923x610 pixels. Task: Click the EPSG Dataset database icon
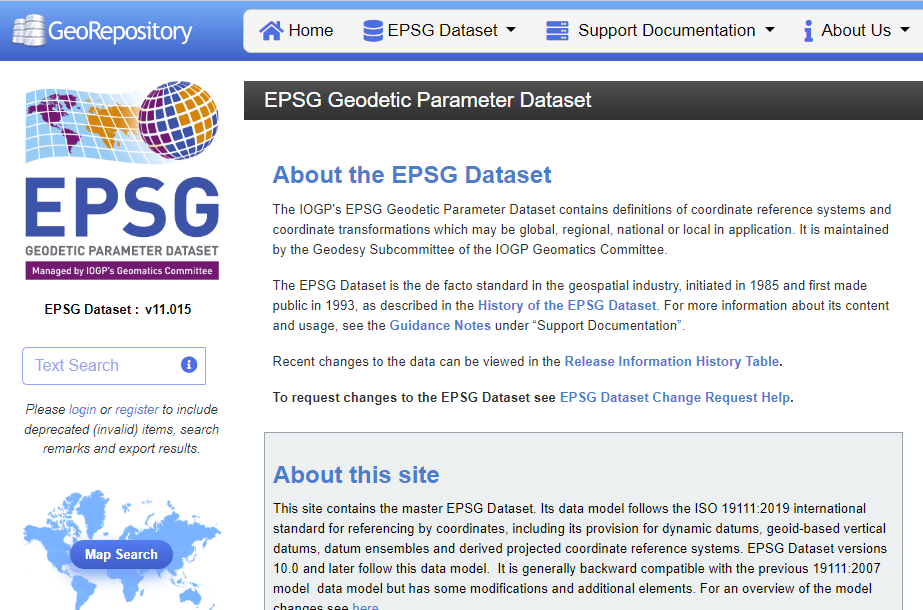373,31
